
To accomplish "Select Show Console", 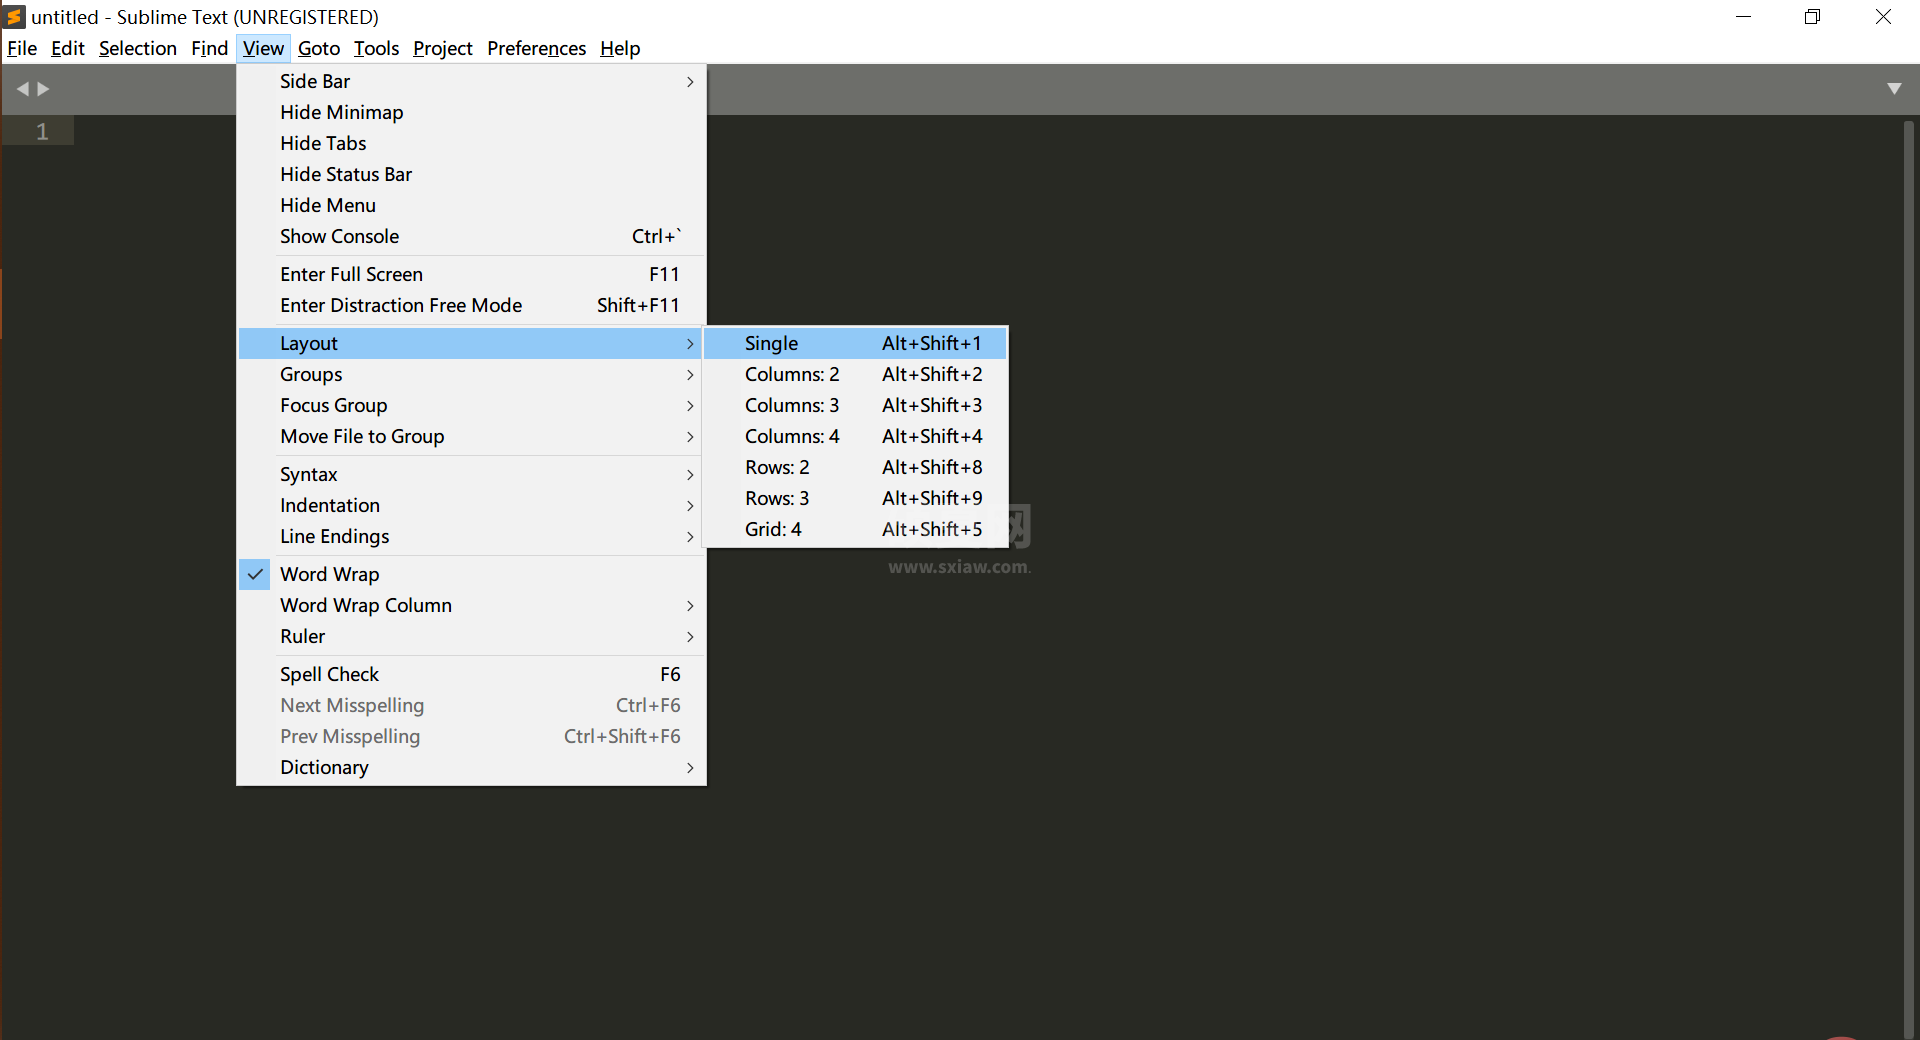I will 472,236.
